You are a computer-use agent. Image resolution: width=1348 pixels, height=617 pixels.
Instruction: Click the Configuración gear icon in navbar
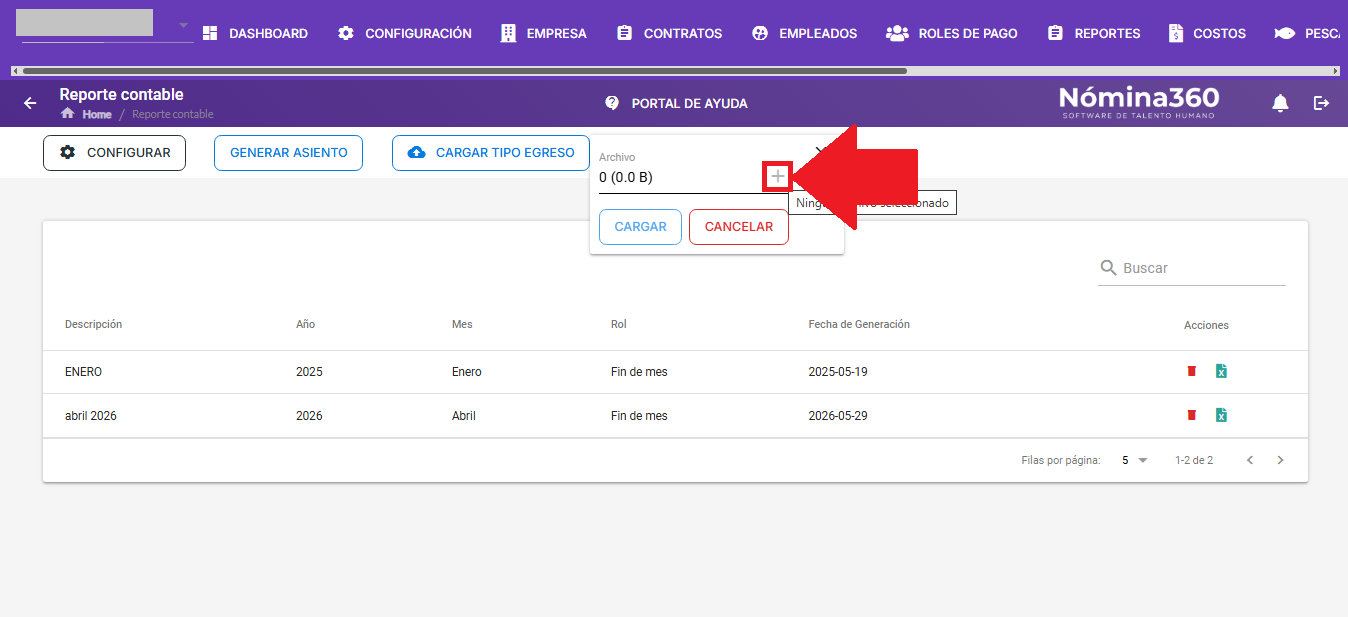pyautogui.click(x=346, y=33)
